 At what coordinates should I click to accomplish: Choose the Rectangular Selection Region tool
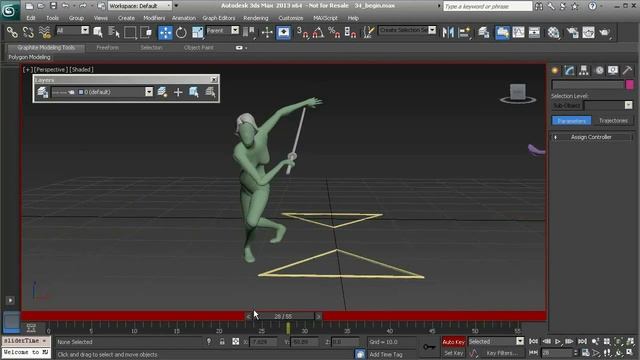click(x=130, y=32)
